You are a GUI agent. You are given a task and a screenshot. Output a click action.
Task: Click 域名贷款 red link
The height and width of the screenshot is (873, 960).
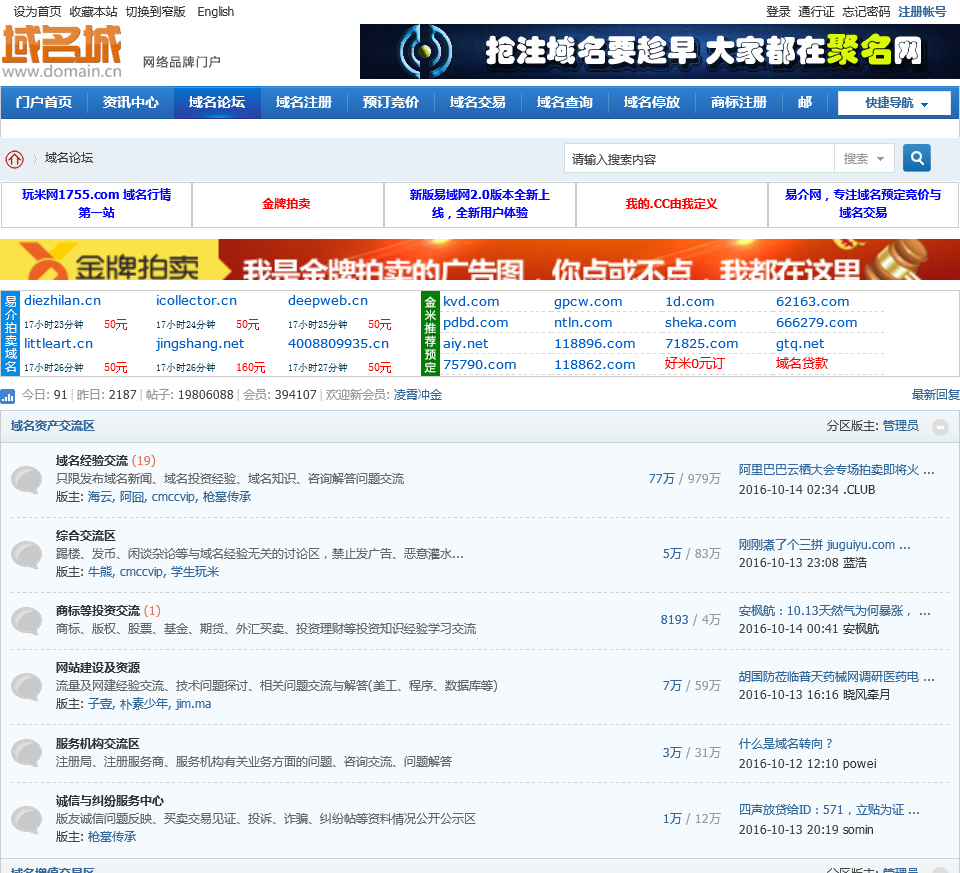[802, 364]
